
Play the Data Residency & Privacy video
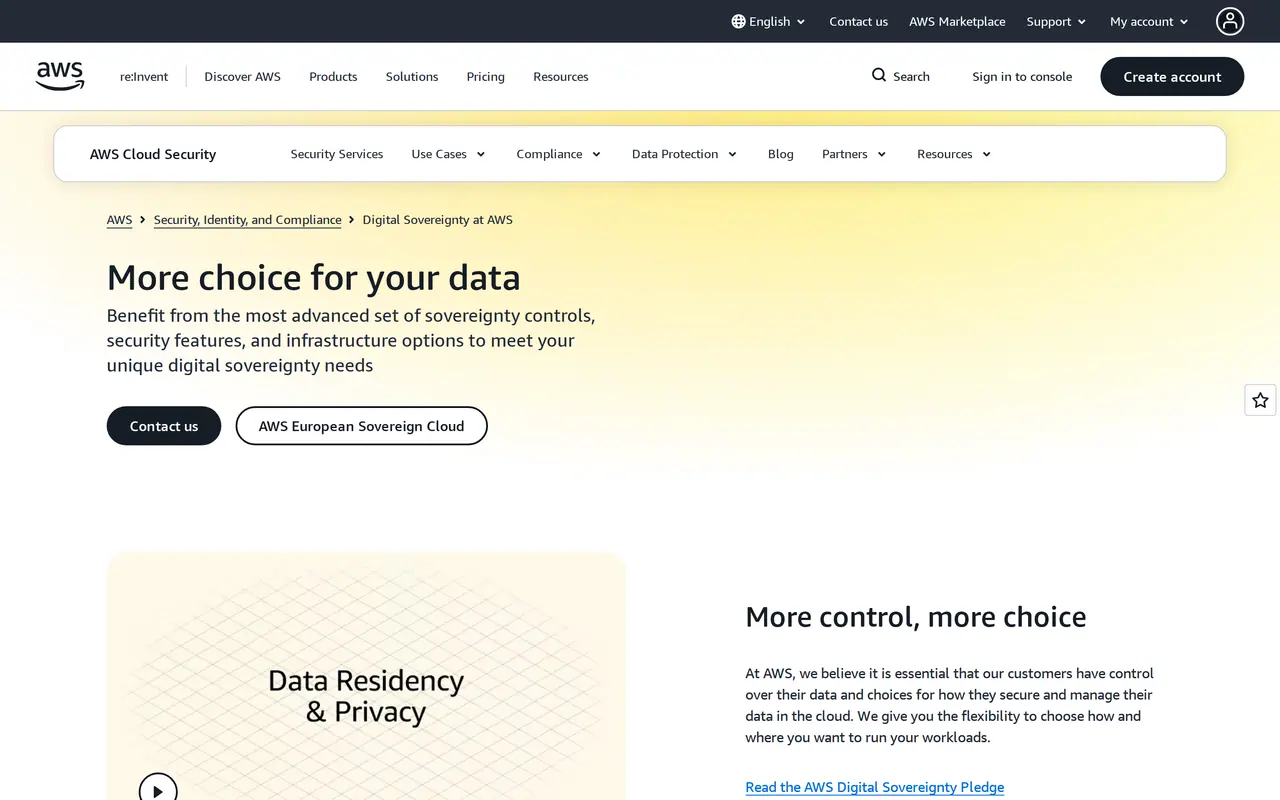coord(158,790)
